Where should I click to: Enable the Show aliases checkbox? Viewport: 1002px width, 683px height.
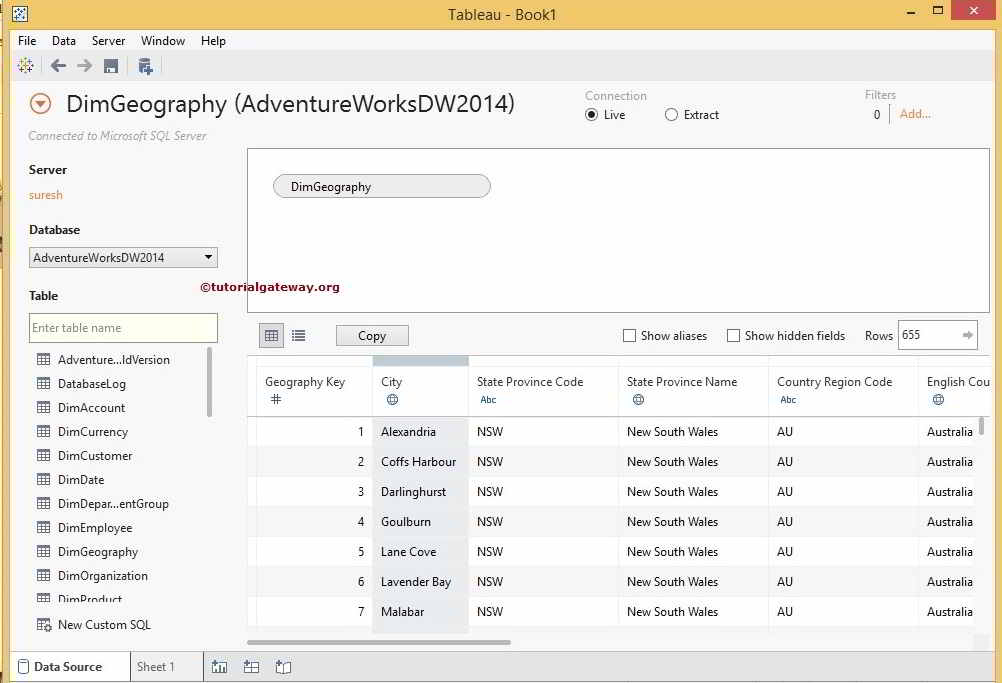tap(629, 336)
